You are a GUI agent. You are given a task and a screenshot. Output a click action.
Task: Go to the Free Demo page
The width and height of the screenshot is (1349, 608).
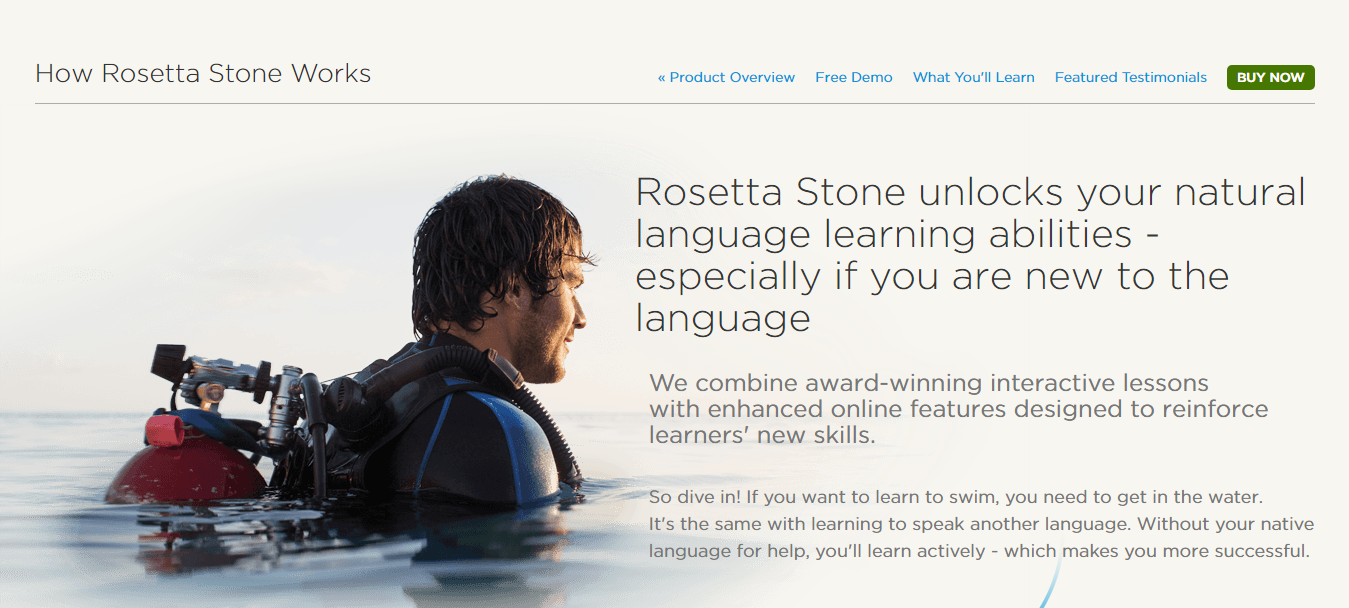[x=853, y=77]
